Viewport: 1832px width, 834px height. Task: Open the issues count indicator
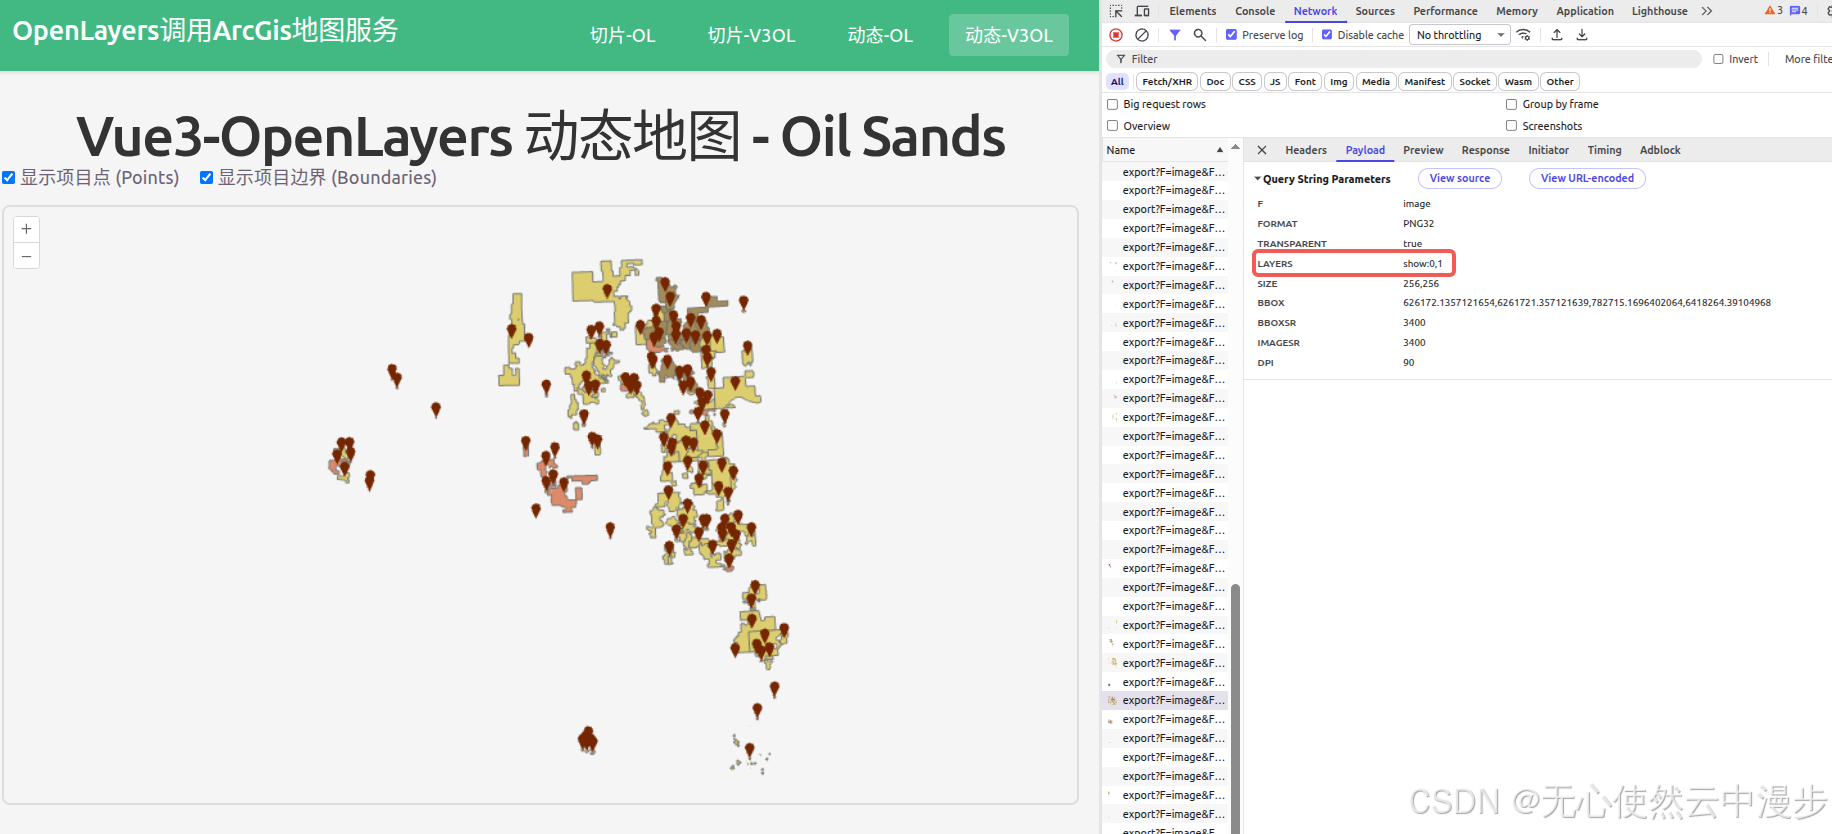click(x=1799, y=11)
